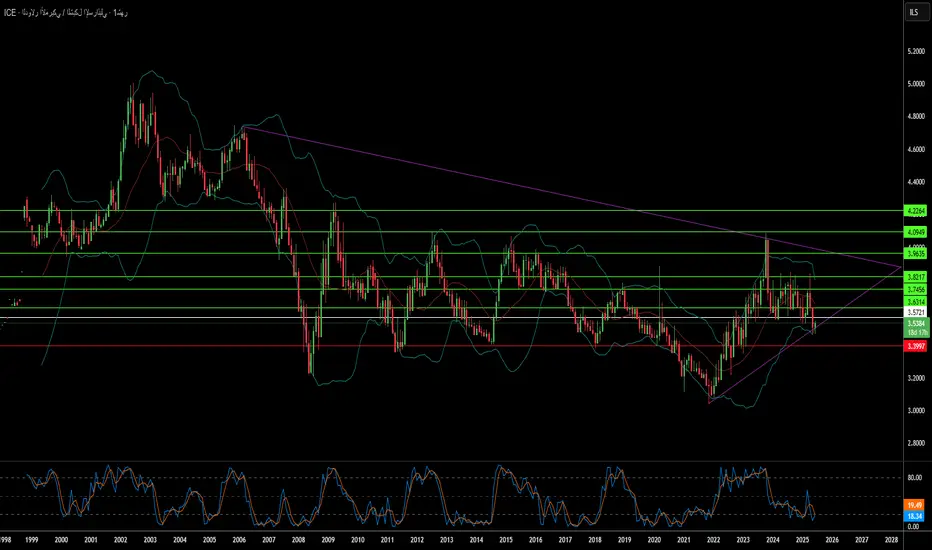Click the white 3.5721 price label

[x=915, y=312]
